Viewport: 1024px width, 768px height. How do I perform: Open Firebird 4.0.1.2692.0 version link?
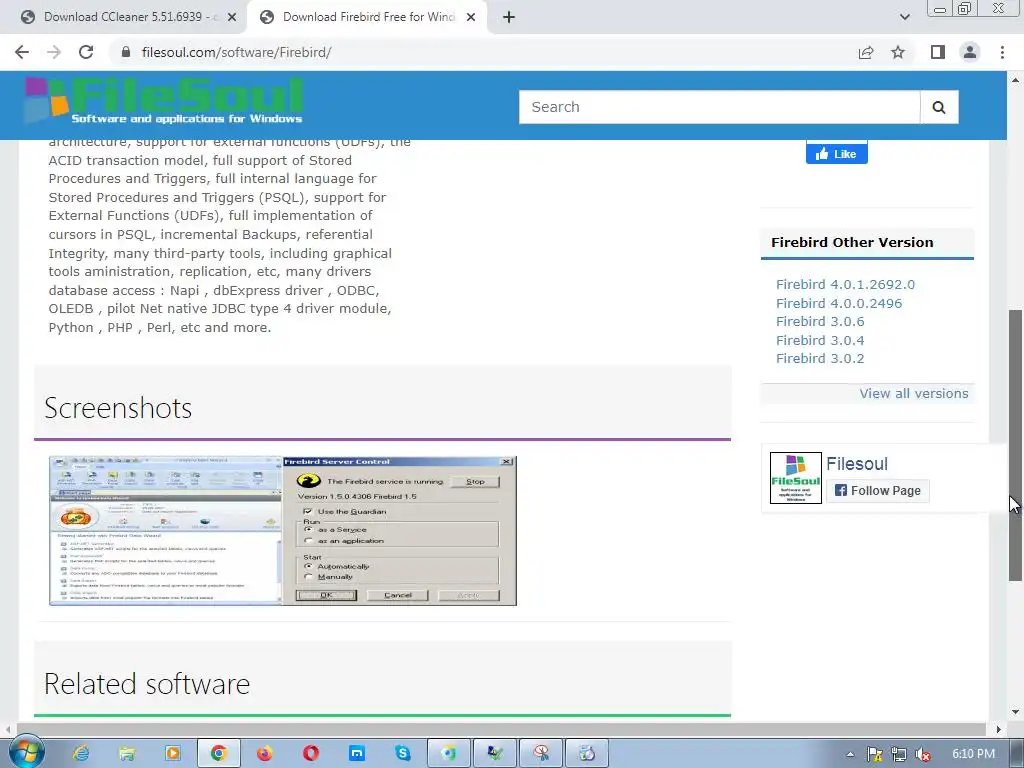click(x=845, y=285)
